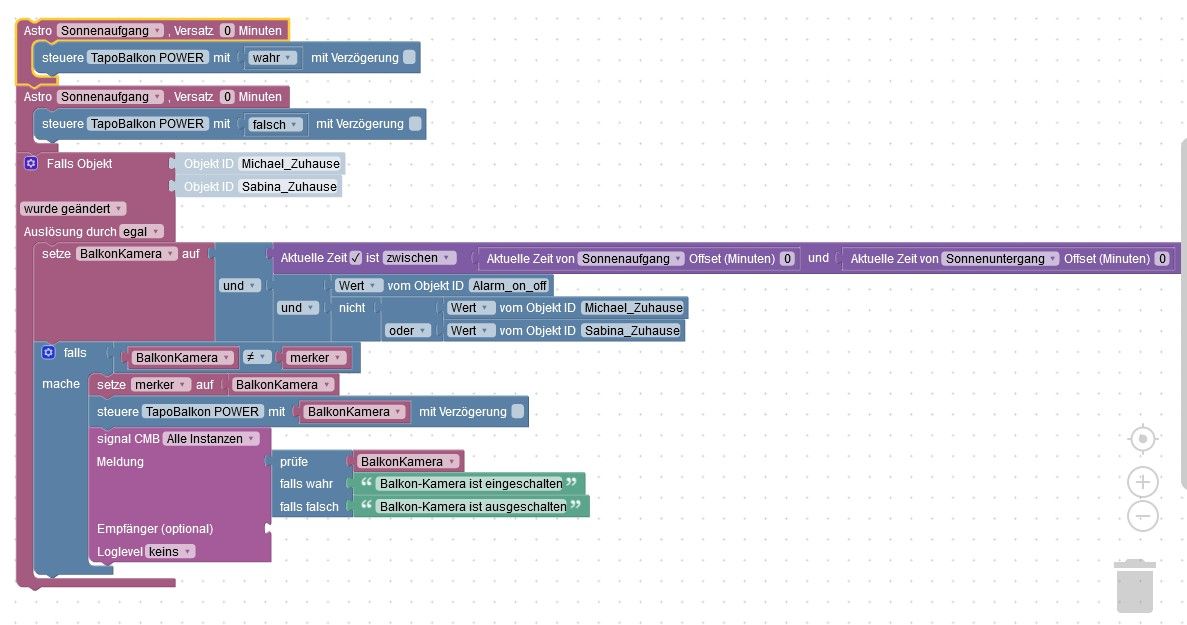Open Sonnenaufgang dropdown in first Astro block
Image resolution: width=1187 pixels, height=625 pixels.
[x=110, y=30]
